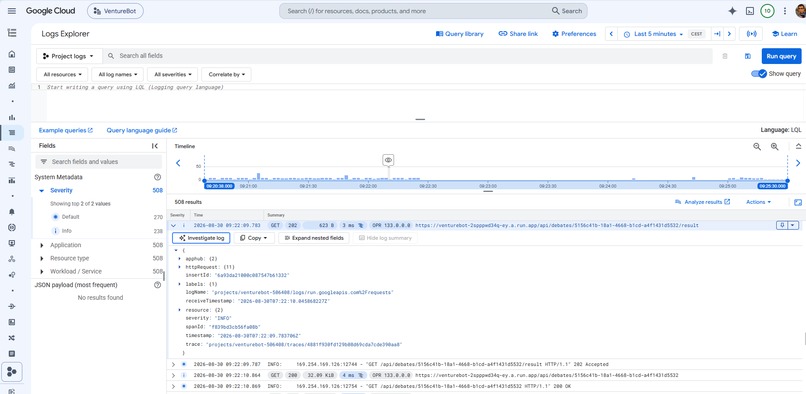This screenshot has height=394, width=806.
Task: Toggle the Show query switch
Action: pyautogui.click(x=759, y=74)
